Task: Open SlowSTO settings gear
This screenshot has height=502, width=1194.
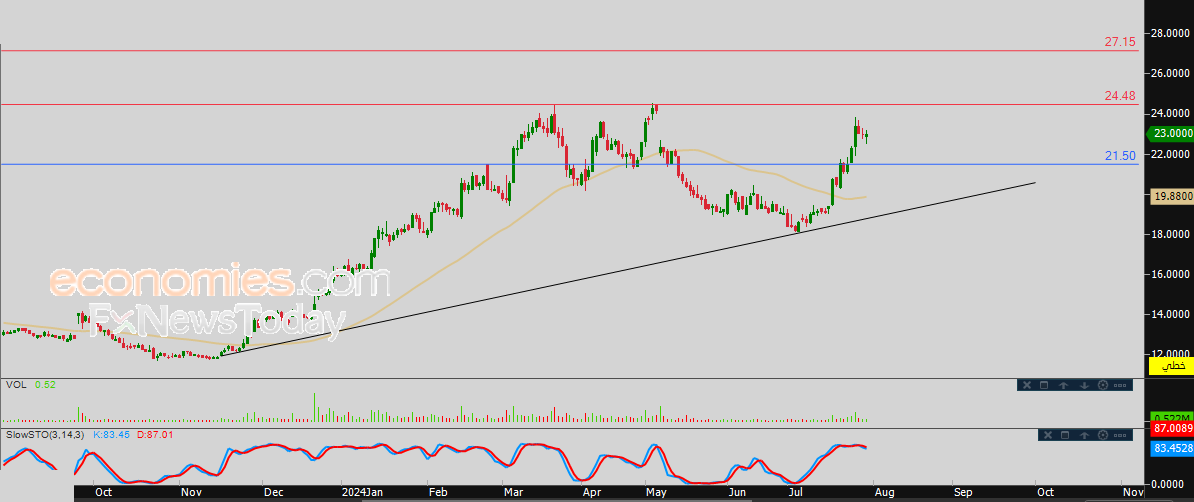Action: (1103, 434)
